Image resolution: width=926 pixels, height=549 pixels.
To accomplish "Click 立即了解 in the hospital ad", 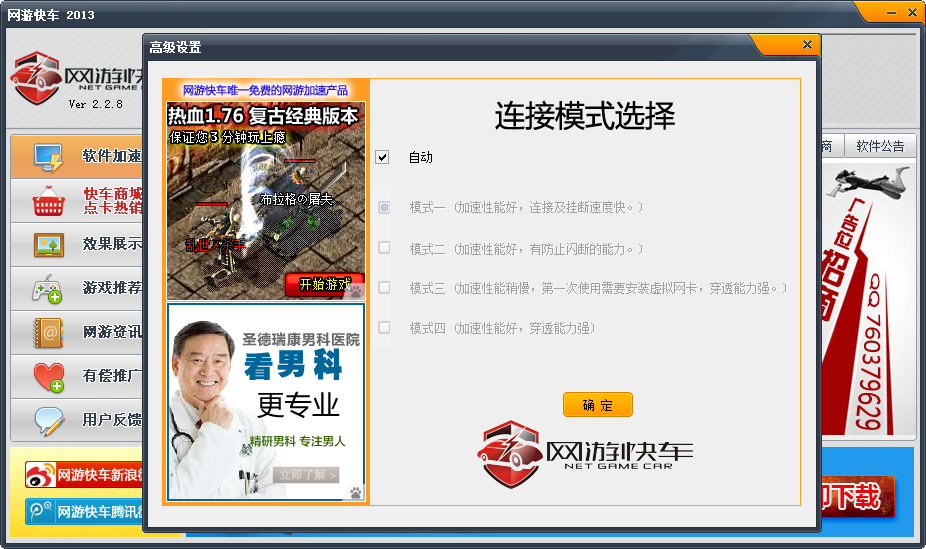I will [307, 475].
